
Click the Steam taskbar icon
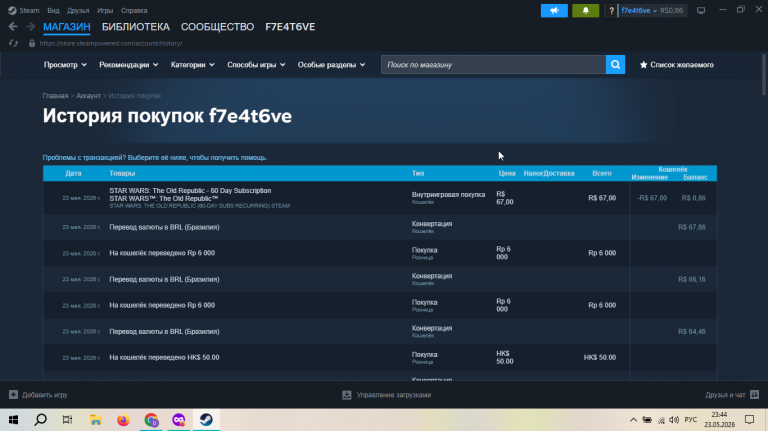[x=206, y=420]
